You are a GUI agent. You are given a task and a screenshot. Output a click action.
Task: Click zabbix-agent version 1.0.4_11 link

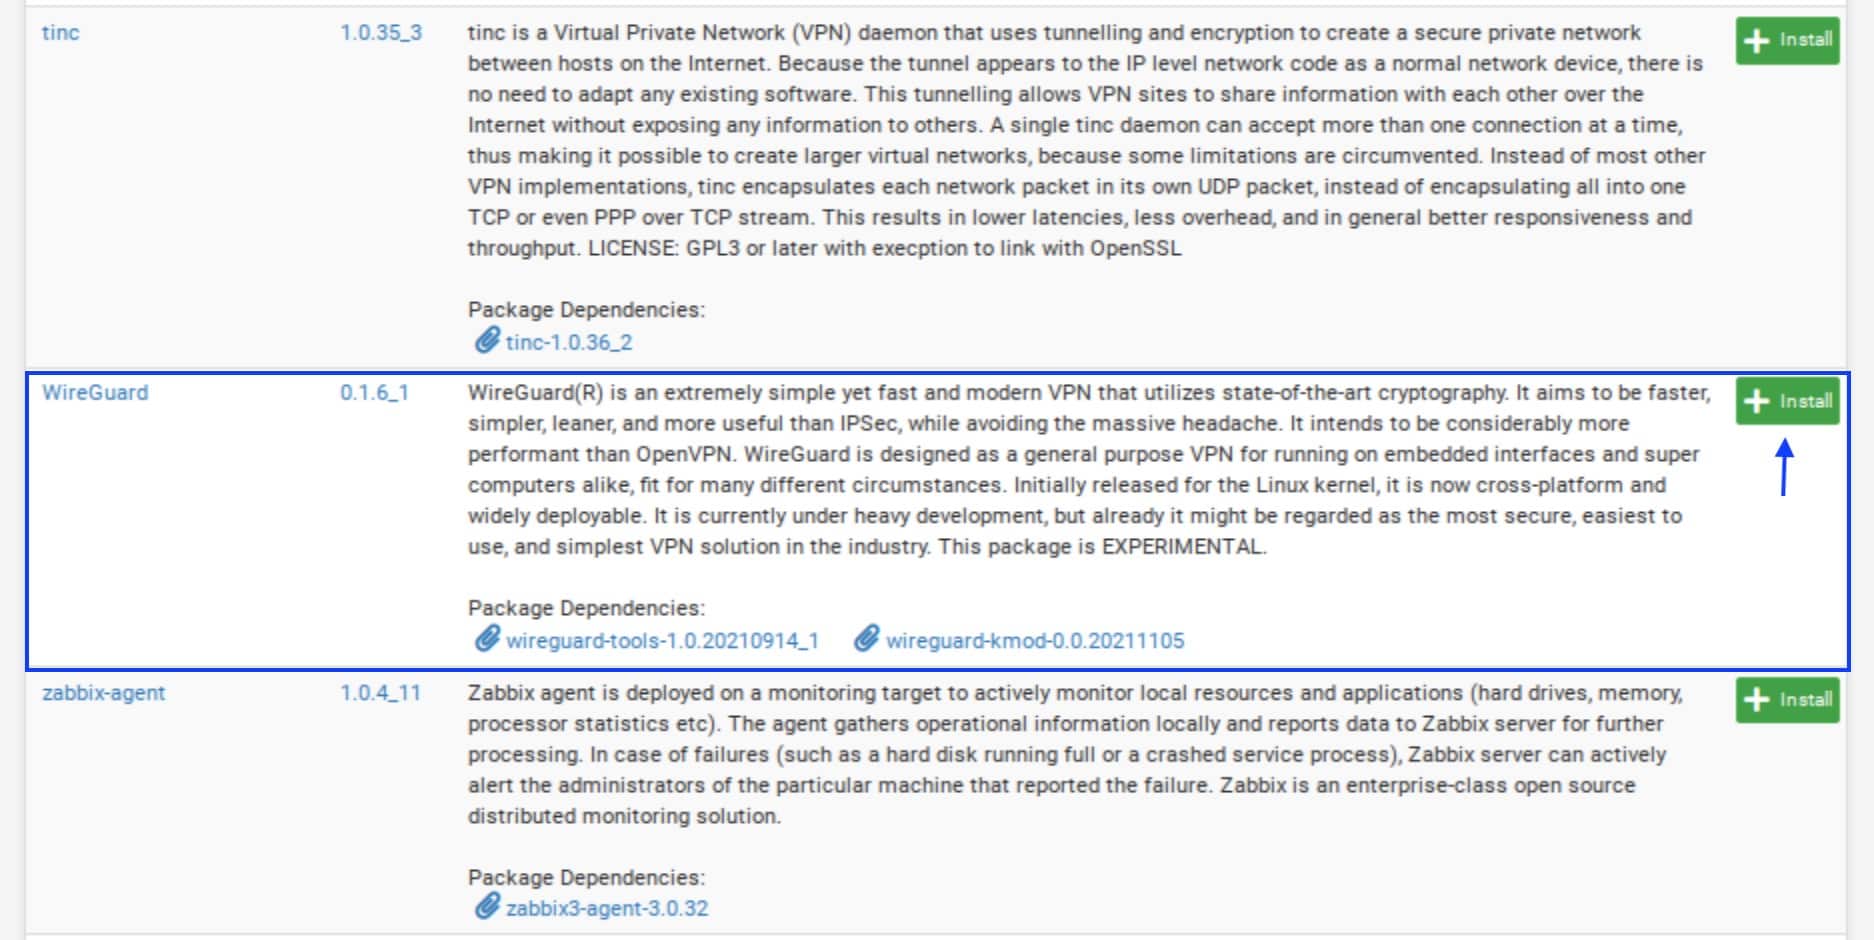pos(380,692)
